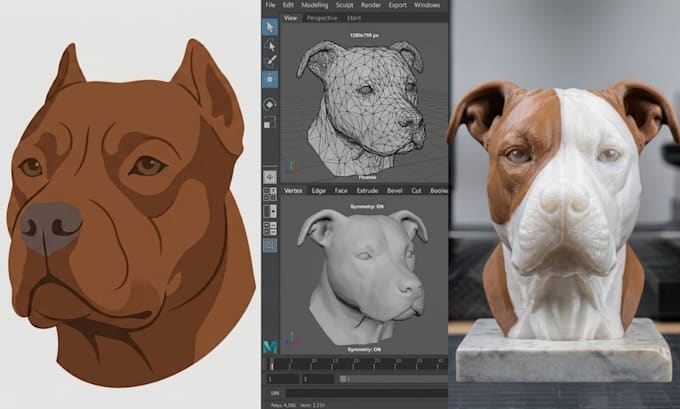Screen dimensions: 680x409
Task: Click the two-row panel layout icon
Action: [270, 228]
